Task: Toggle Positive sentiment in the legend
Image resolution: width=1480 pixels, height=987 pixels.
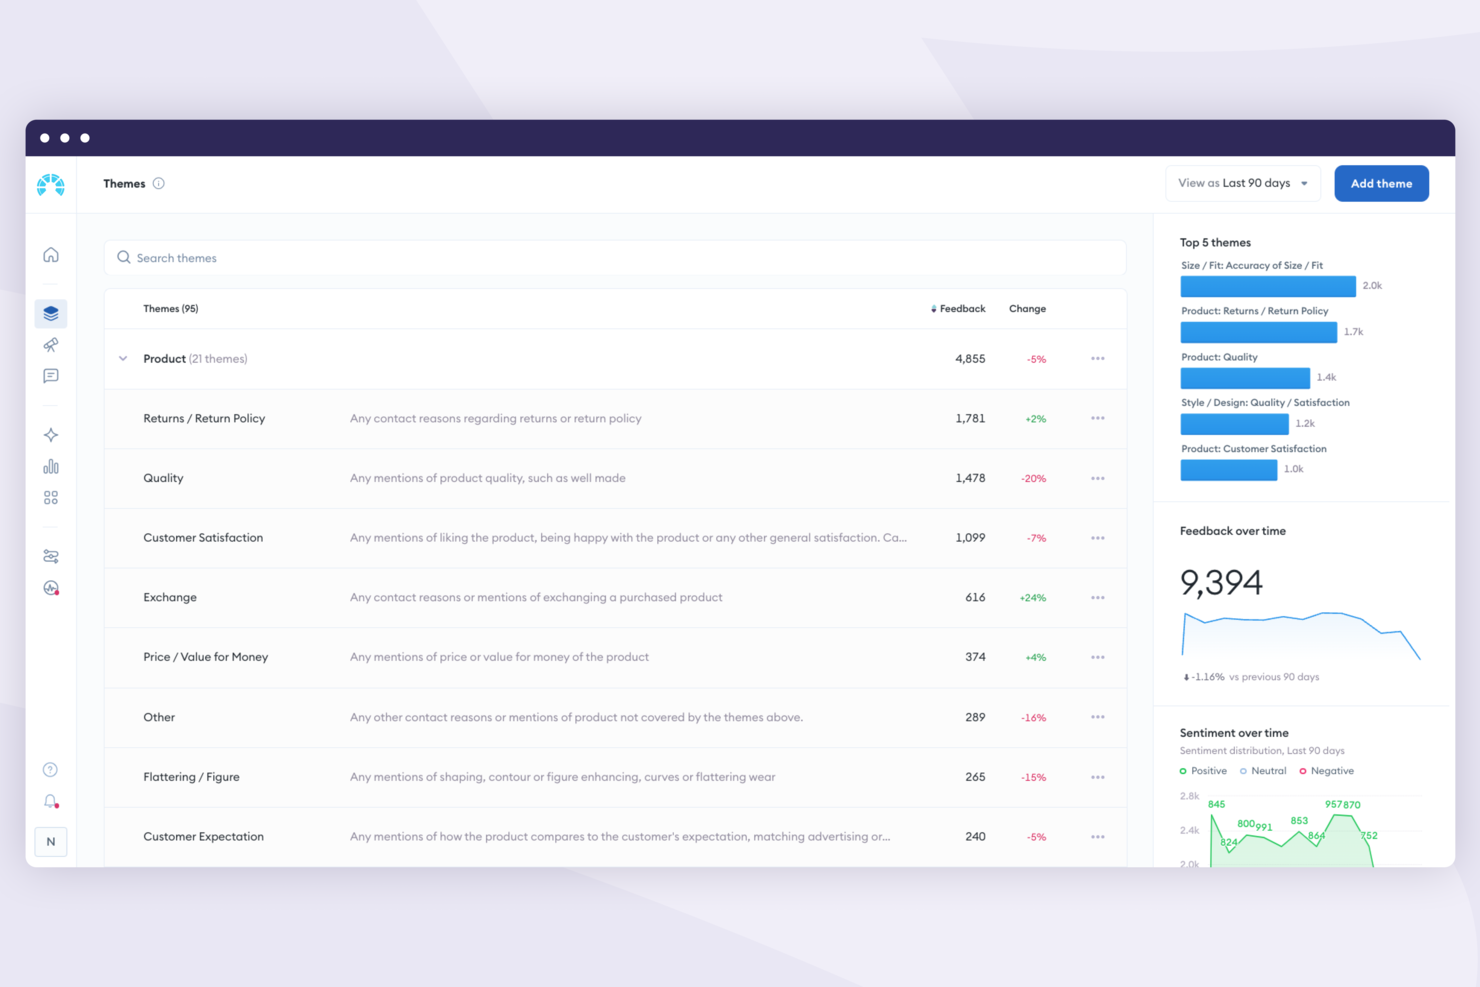Action: coord(1203,770)
